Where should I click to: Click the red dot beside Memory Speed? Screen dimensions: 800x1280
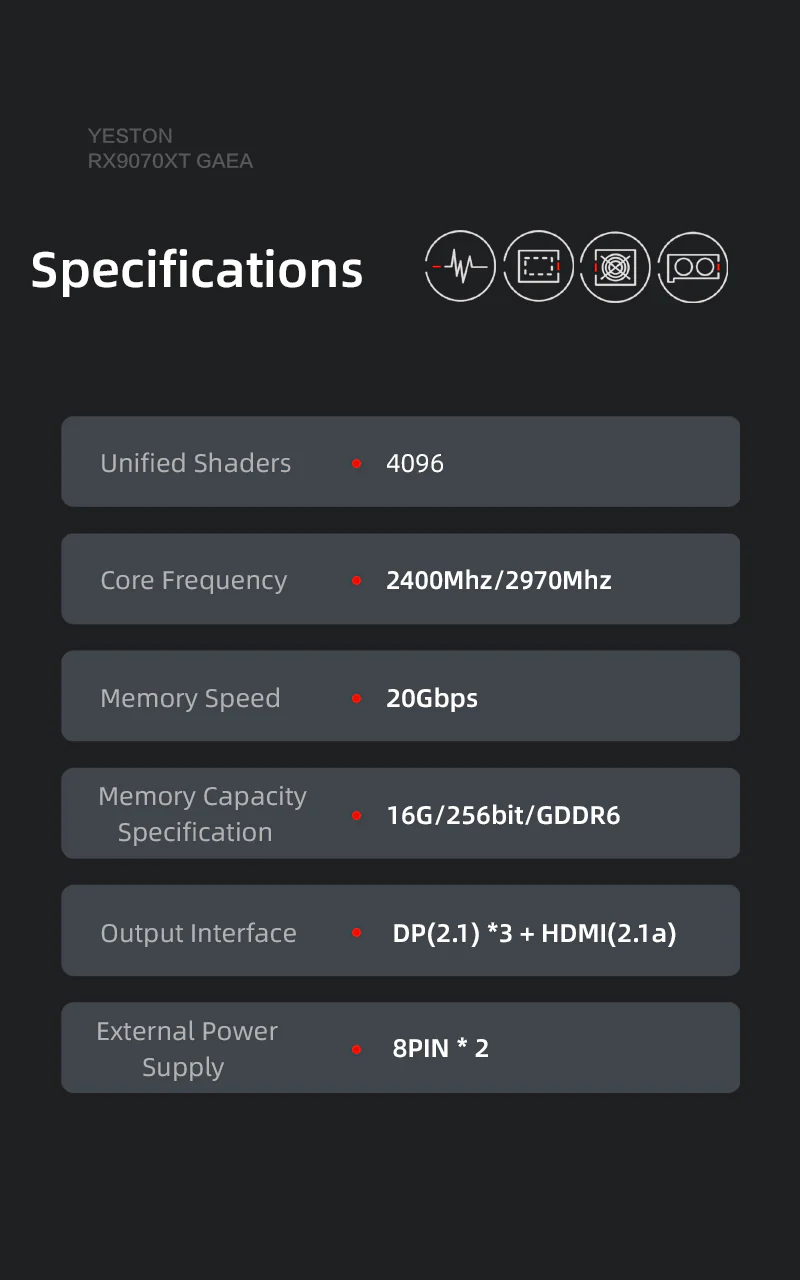356,698
